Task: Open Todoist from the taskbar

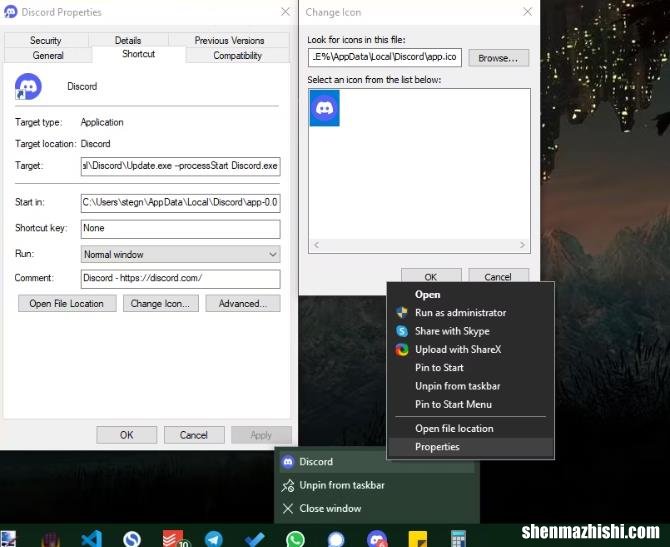Action: coord(174,539)
